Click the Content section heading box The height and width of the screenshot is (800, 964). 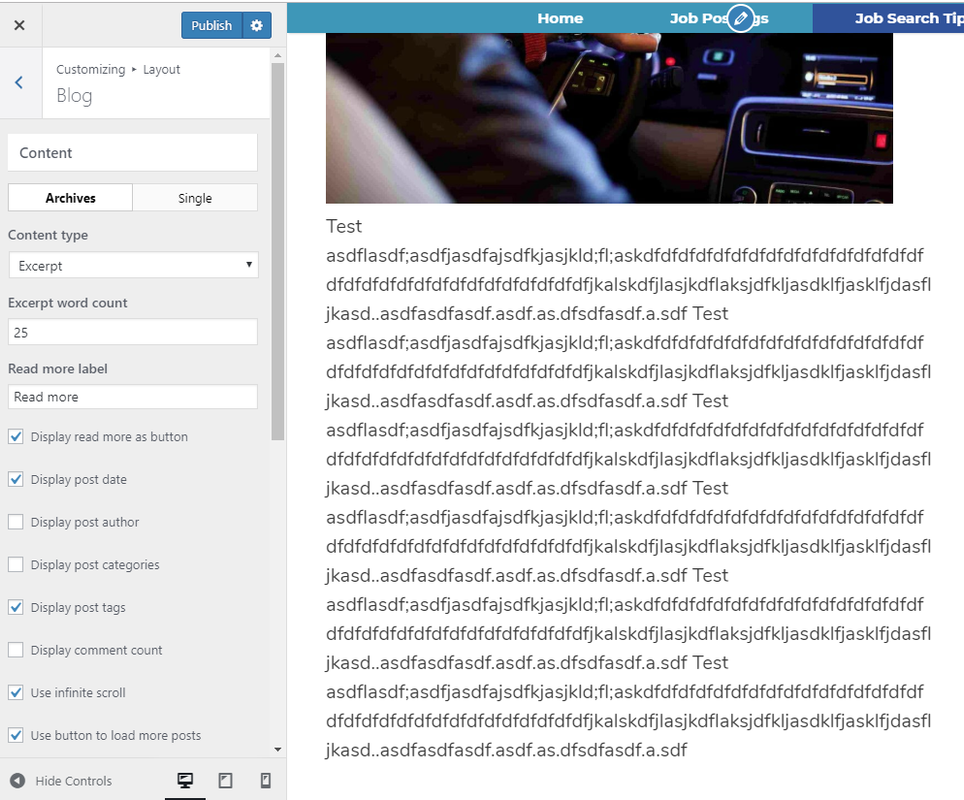[133, 152]
